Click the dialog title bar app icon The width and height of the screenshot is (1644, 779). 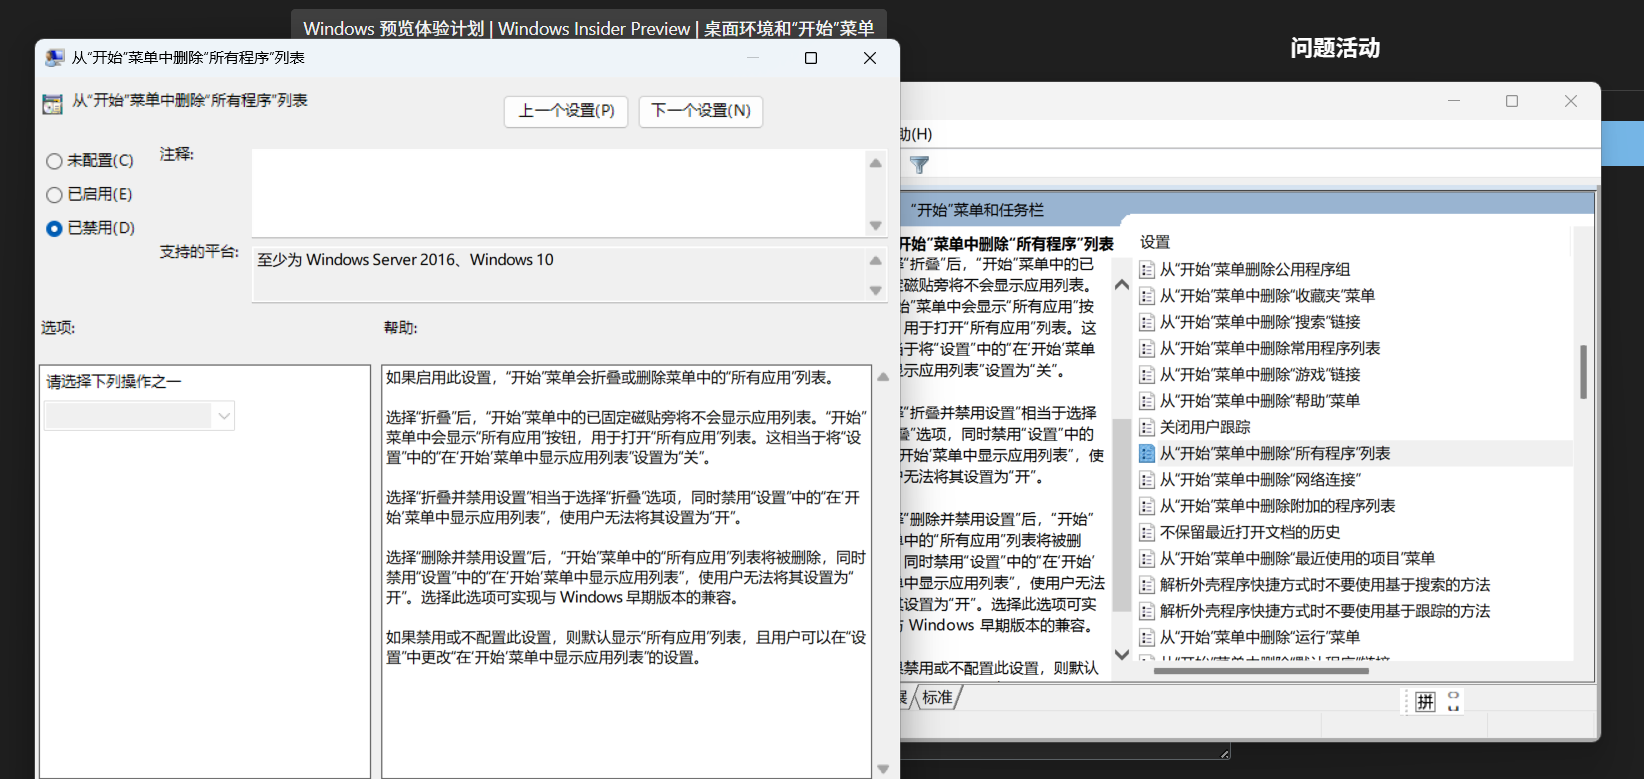point(55,58)
